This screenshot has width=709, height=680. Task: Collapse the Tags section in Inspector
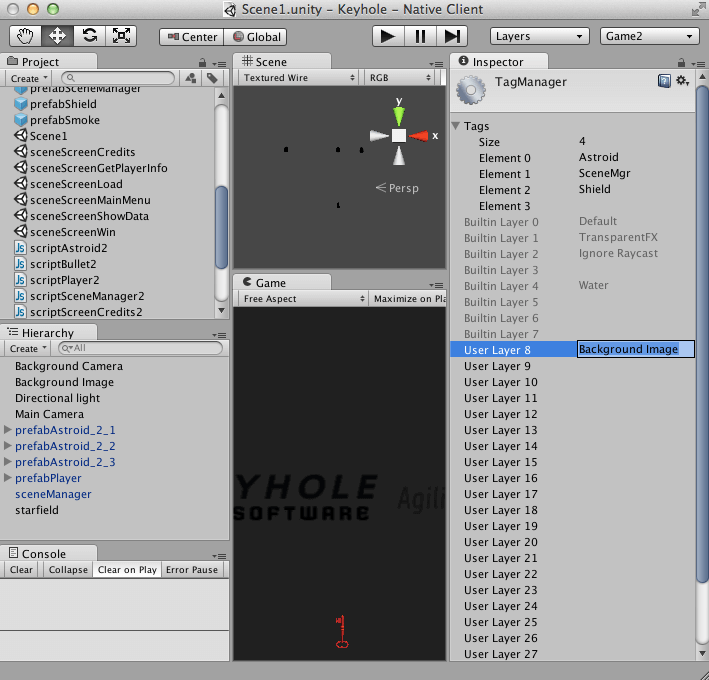coord(457,126)
